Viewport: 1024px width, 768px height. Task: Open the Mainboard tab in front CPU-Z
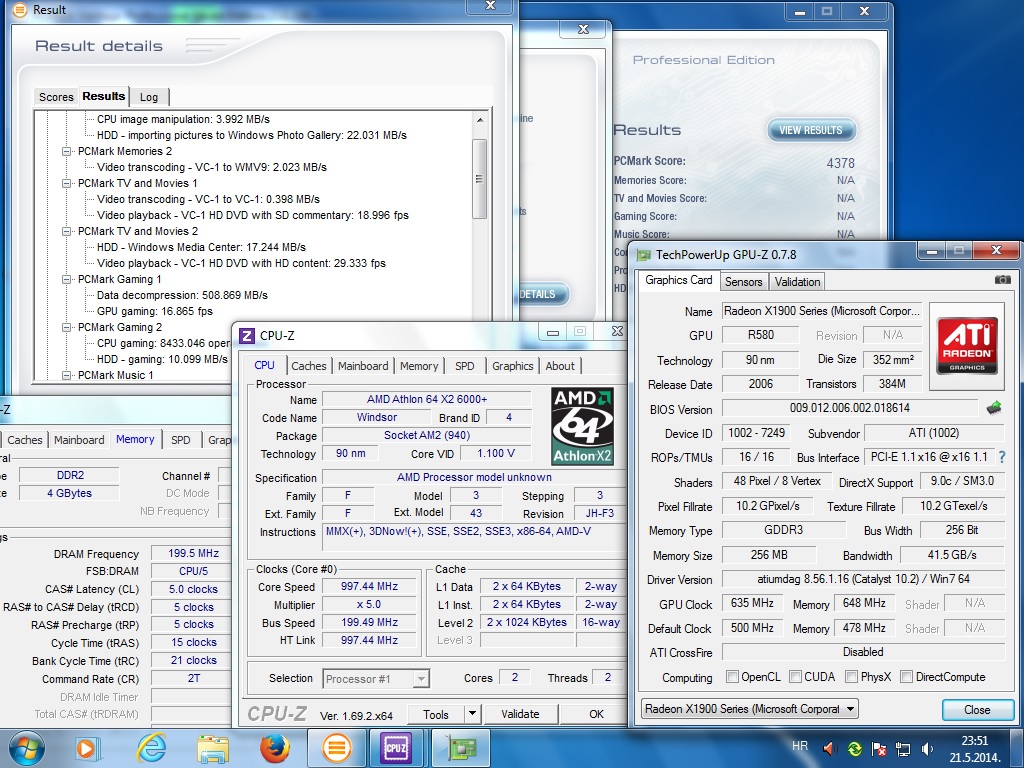pos(363,366)
